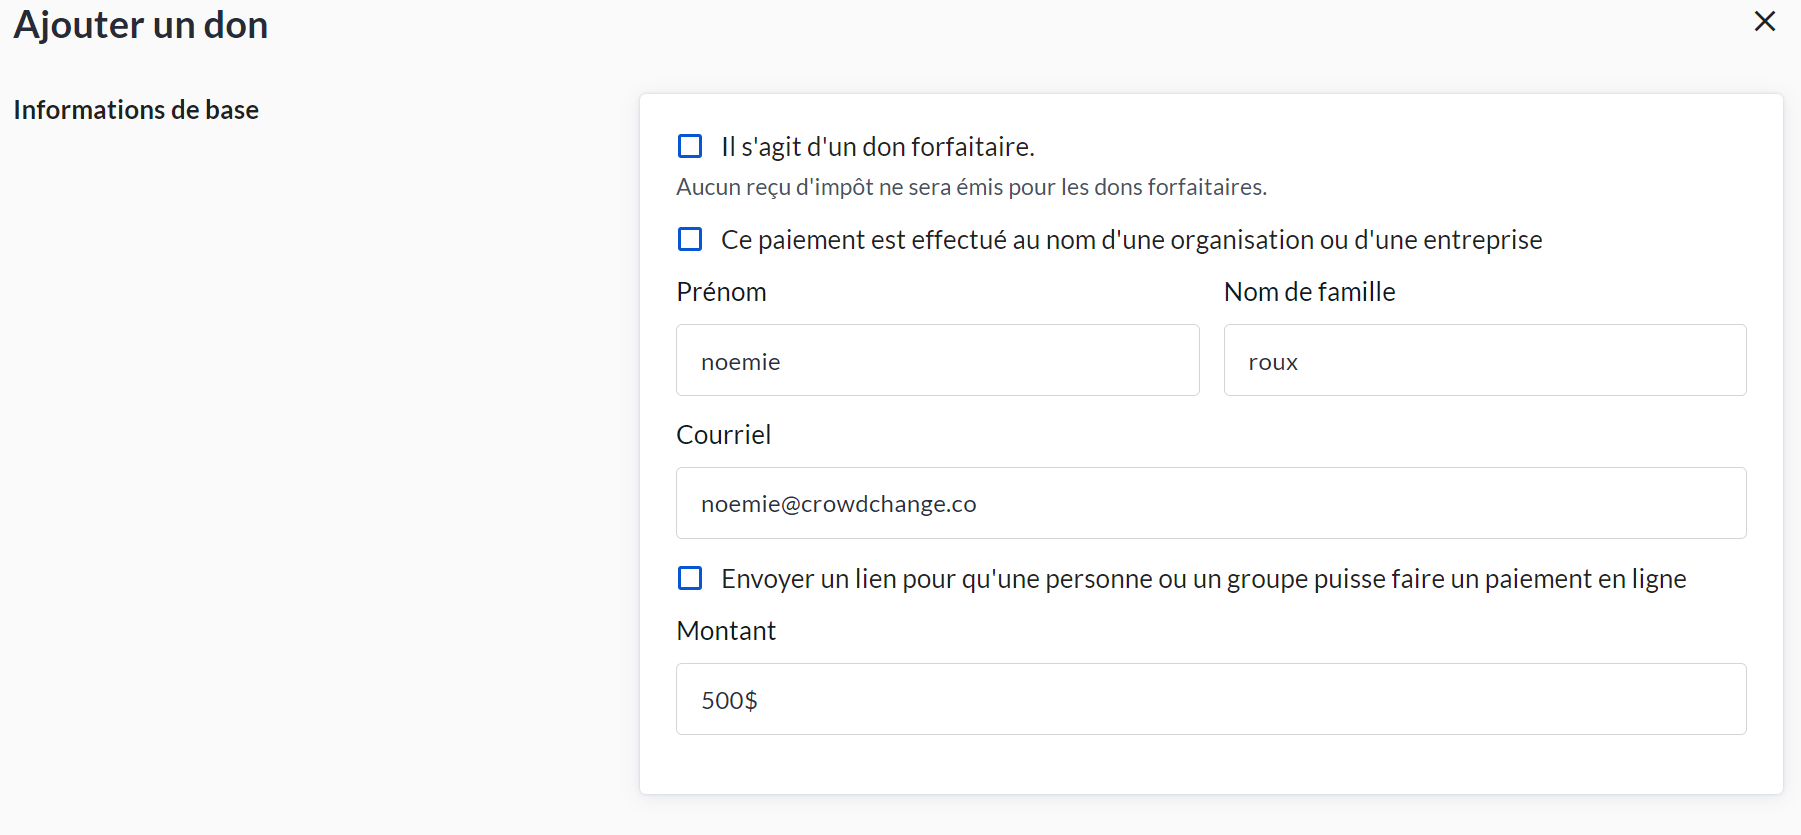
Task: Click into the Montant field showing 500$
Action: point(1210,699)
